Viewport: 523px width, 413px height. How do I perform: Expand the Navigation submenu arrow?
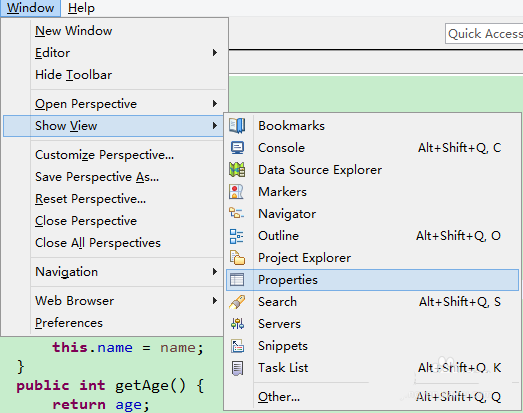[215, 272]
